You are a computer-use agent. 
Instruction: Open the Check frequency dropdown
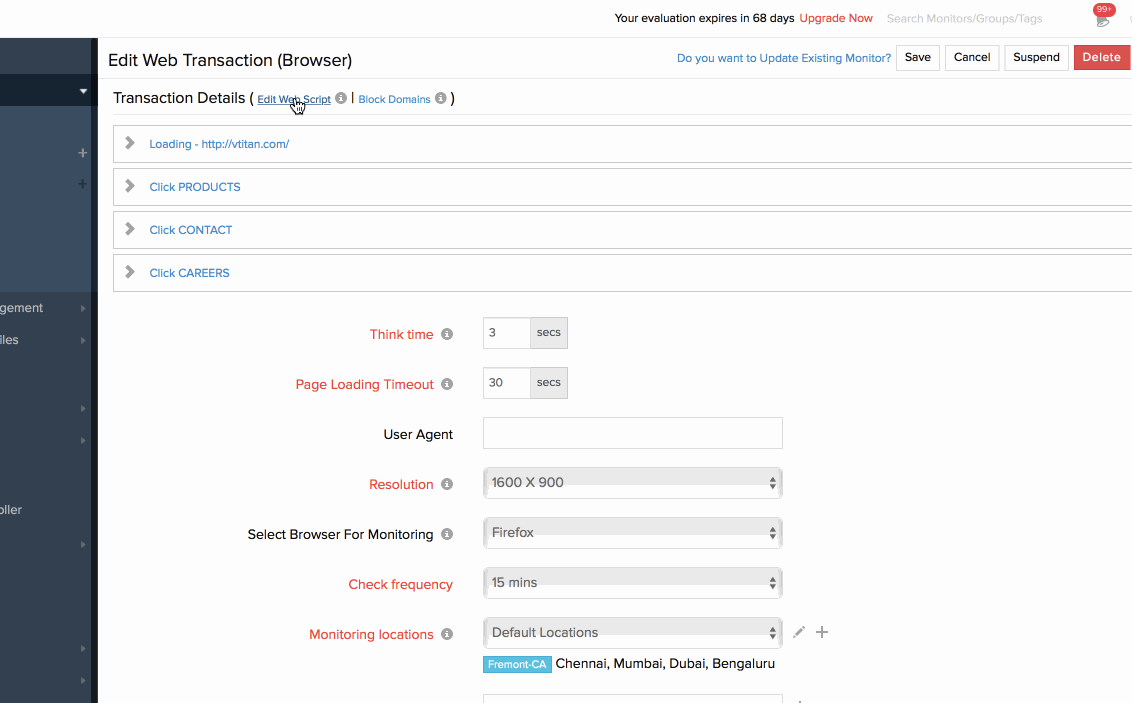point(632,583)
